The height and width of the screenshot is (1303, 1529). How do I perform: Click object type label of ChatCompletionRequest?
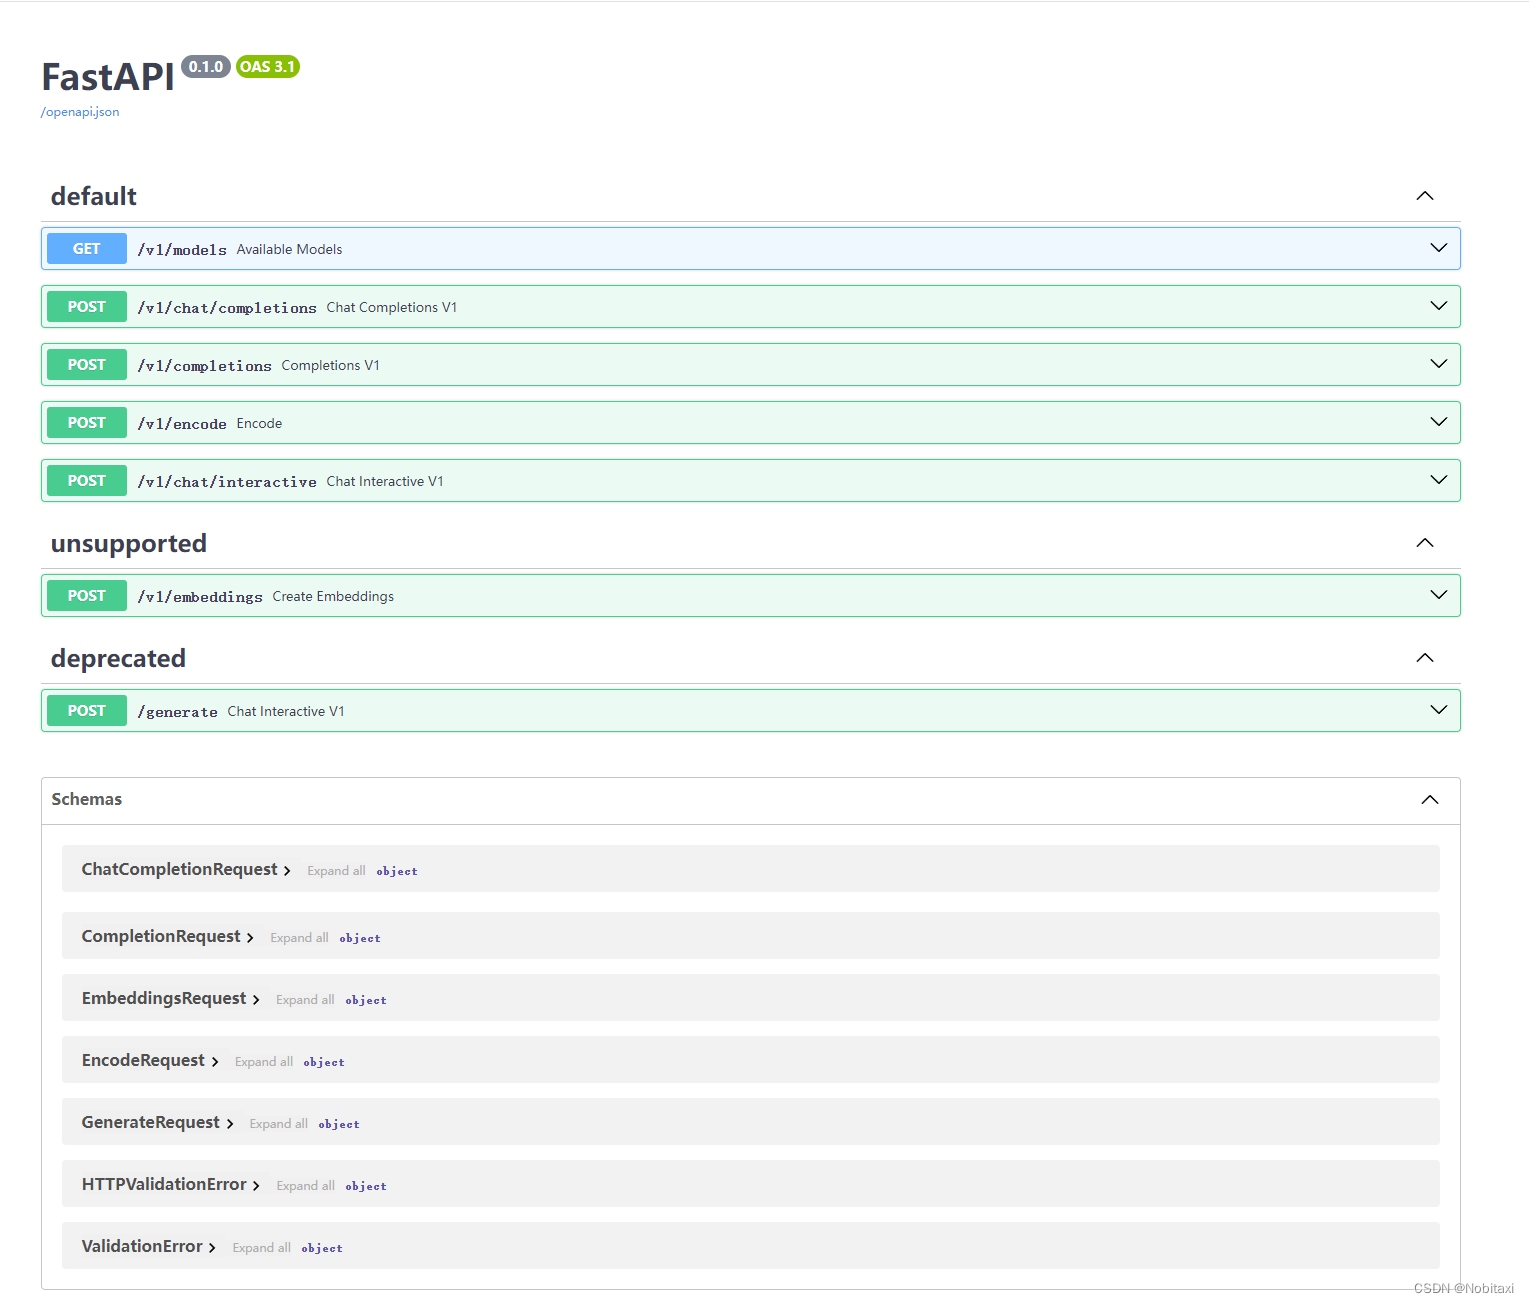tap(397, 872)
